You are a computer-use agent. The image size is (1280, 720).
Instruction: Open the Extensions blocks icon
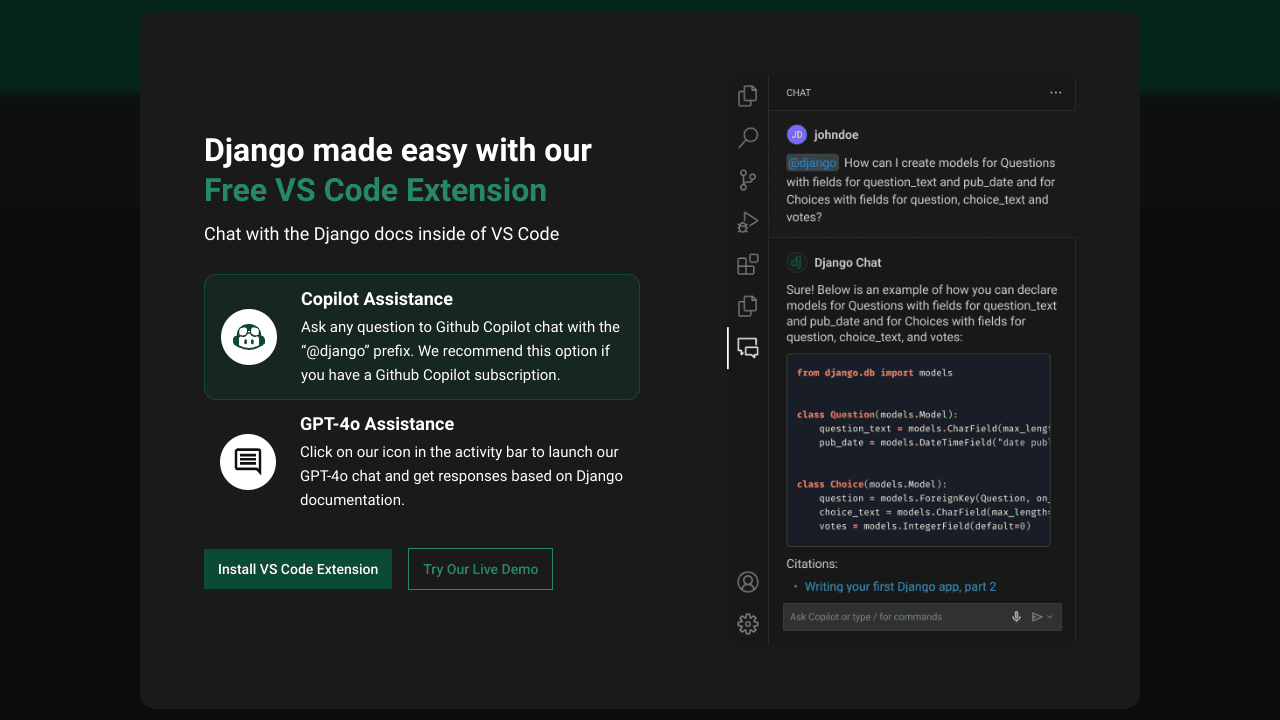pos(747,264)
